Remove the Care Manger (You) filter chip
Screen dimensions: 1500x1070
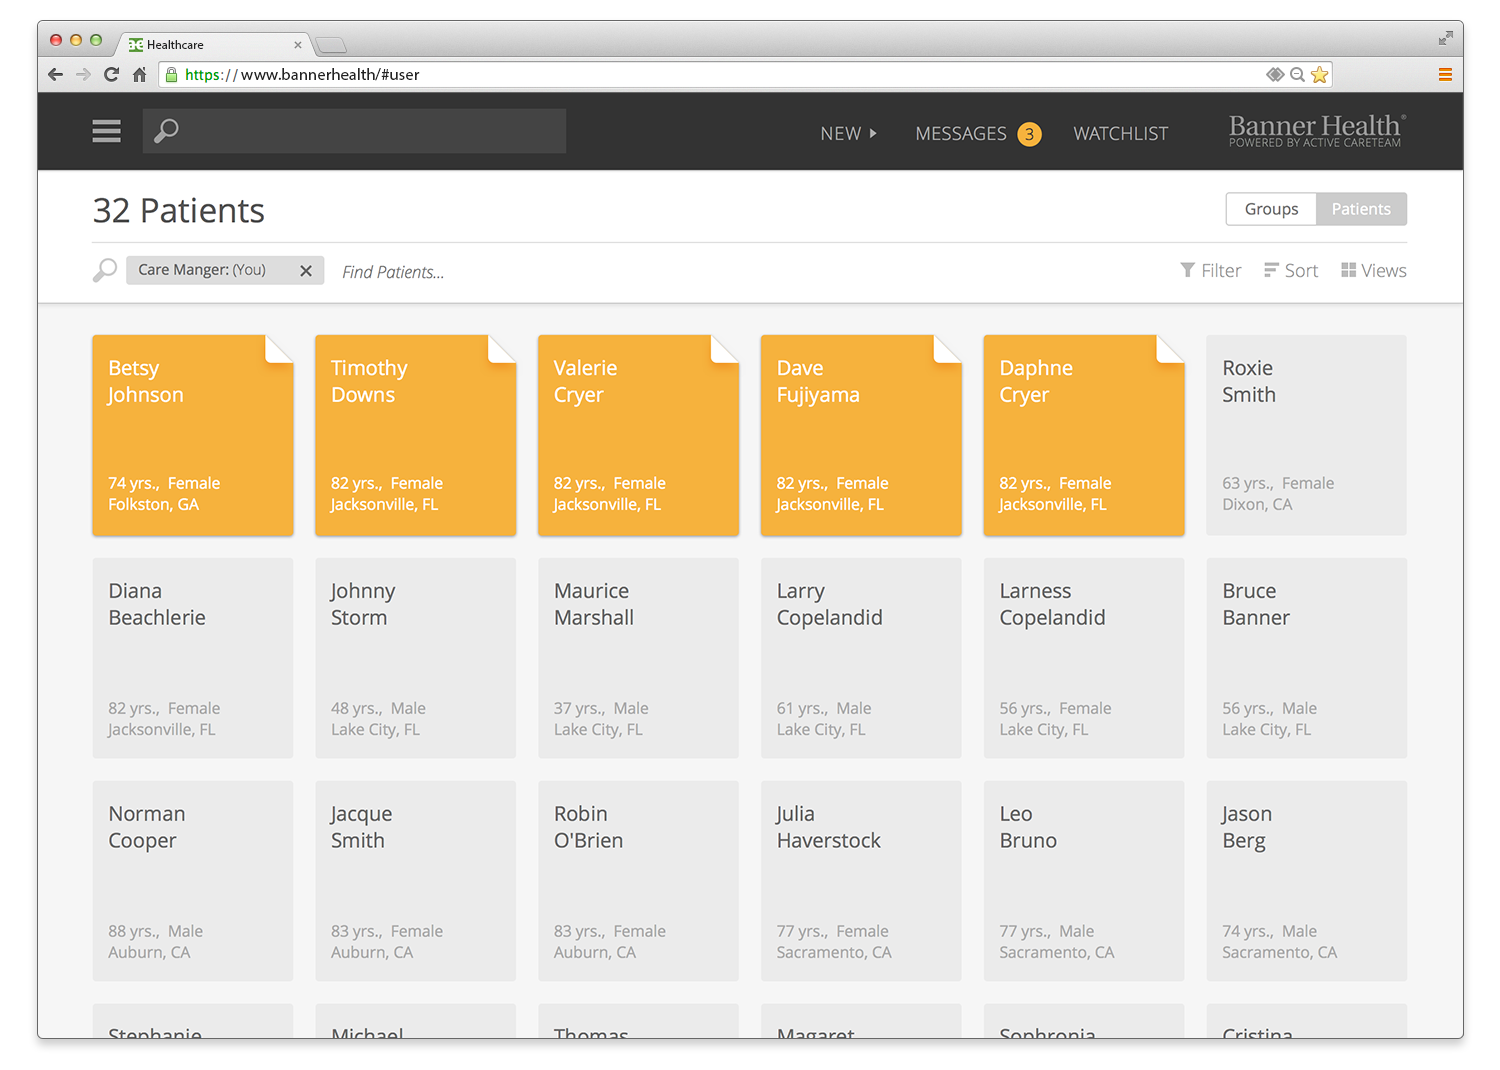pyautogui.click(x=306, y=270)
